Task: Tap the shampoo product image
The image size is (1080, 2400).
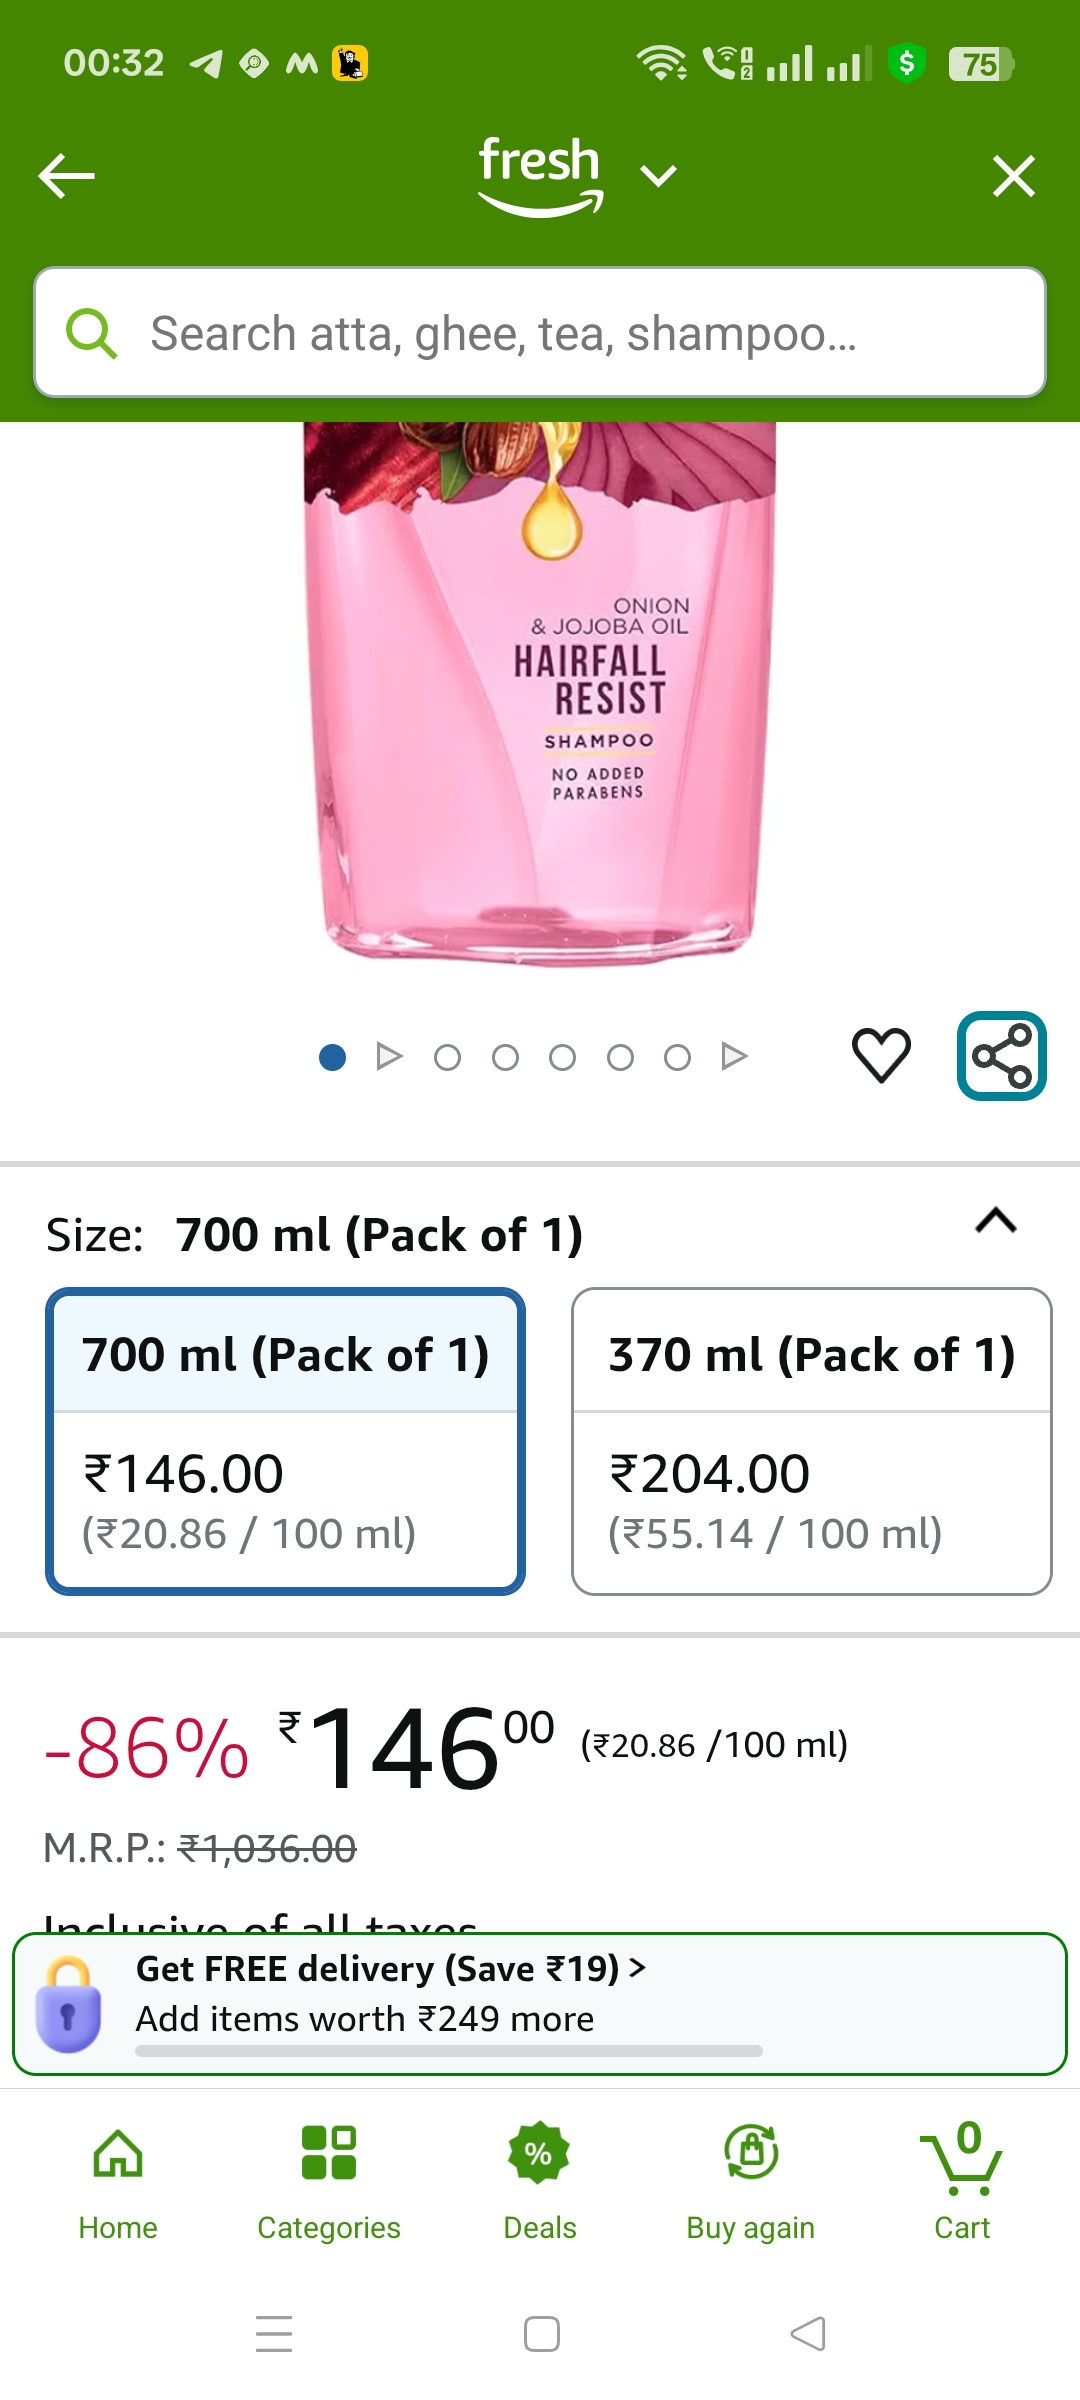Action: [540, 700]
